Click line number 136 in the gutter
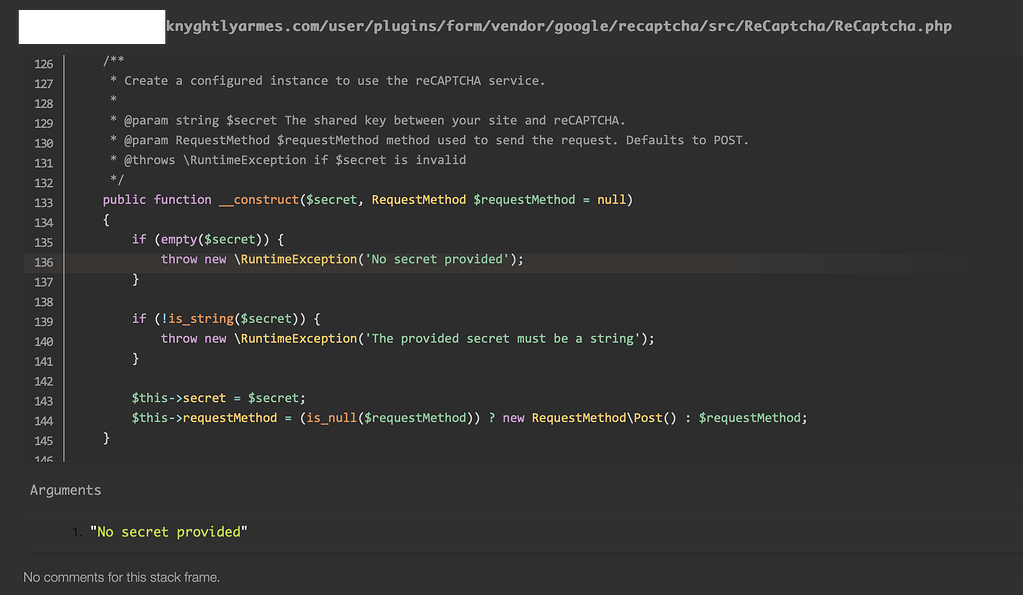This screenshot has width=1023, height=595. point(43,262)
